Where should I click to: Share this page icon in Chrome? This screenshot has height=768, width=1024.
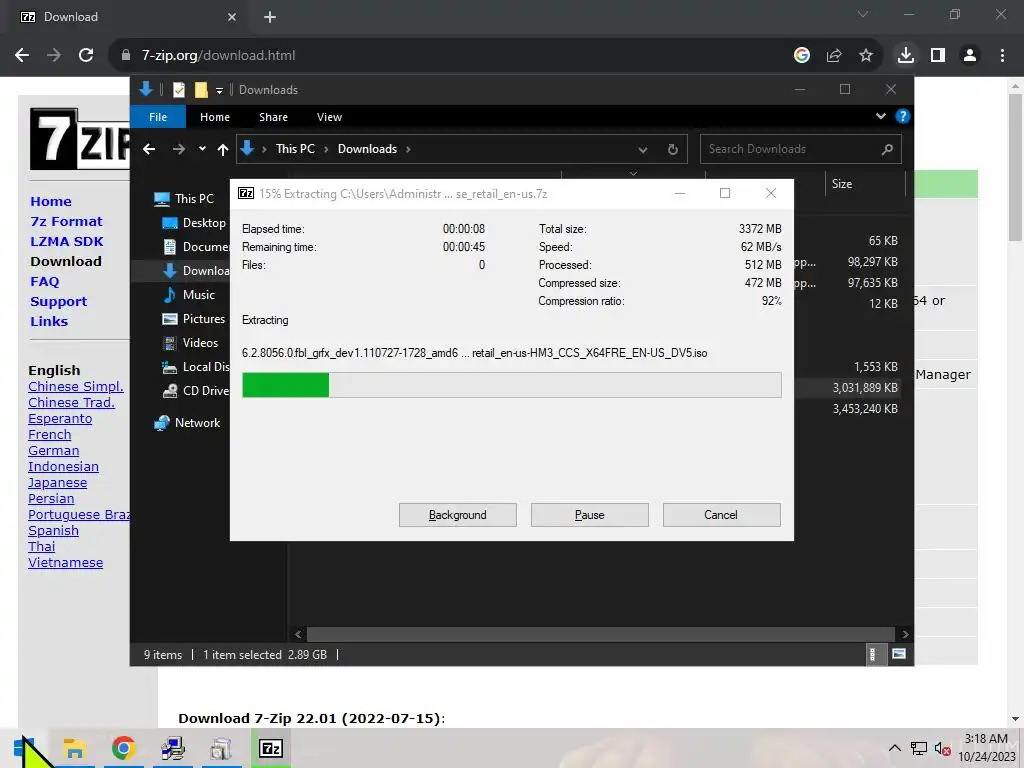[834, 56]
